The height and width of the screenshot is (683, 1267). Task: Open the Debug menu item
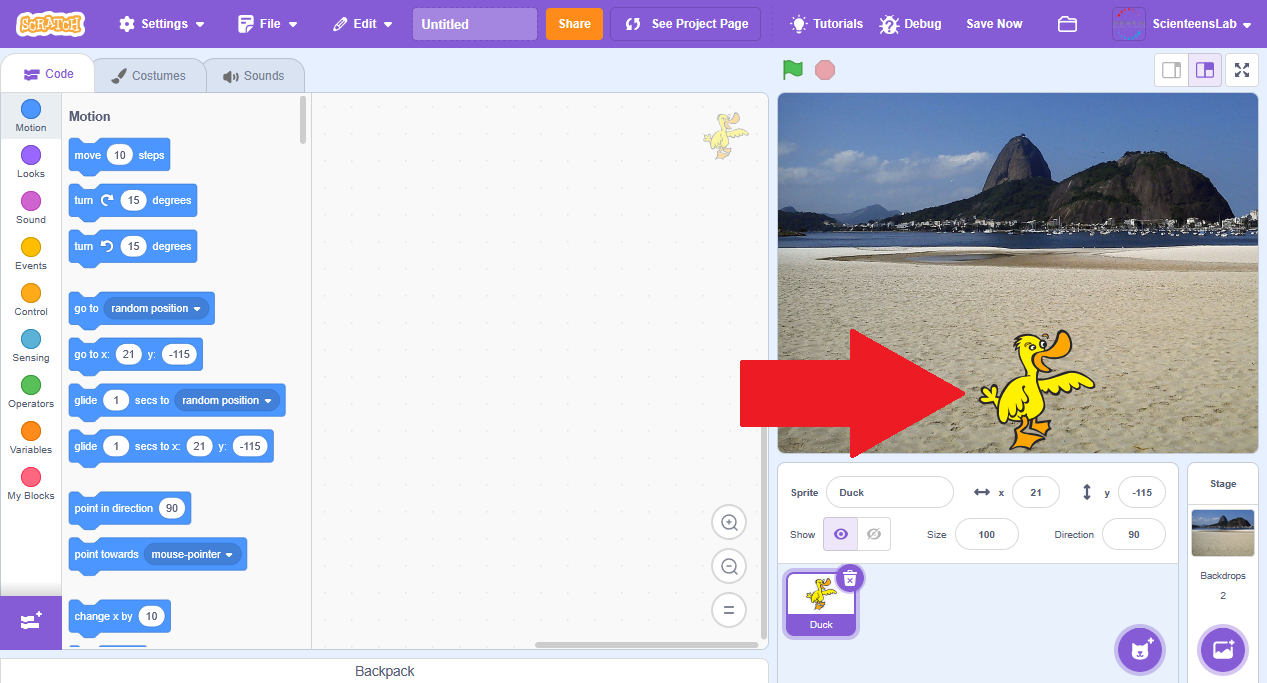[910, 24]
